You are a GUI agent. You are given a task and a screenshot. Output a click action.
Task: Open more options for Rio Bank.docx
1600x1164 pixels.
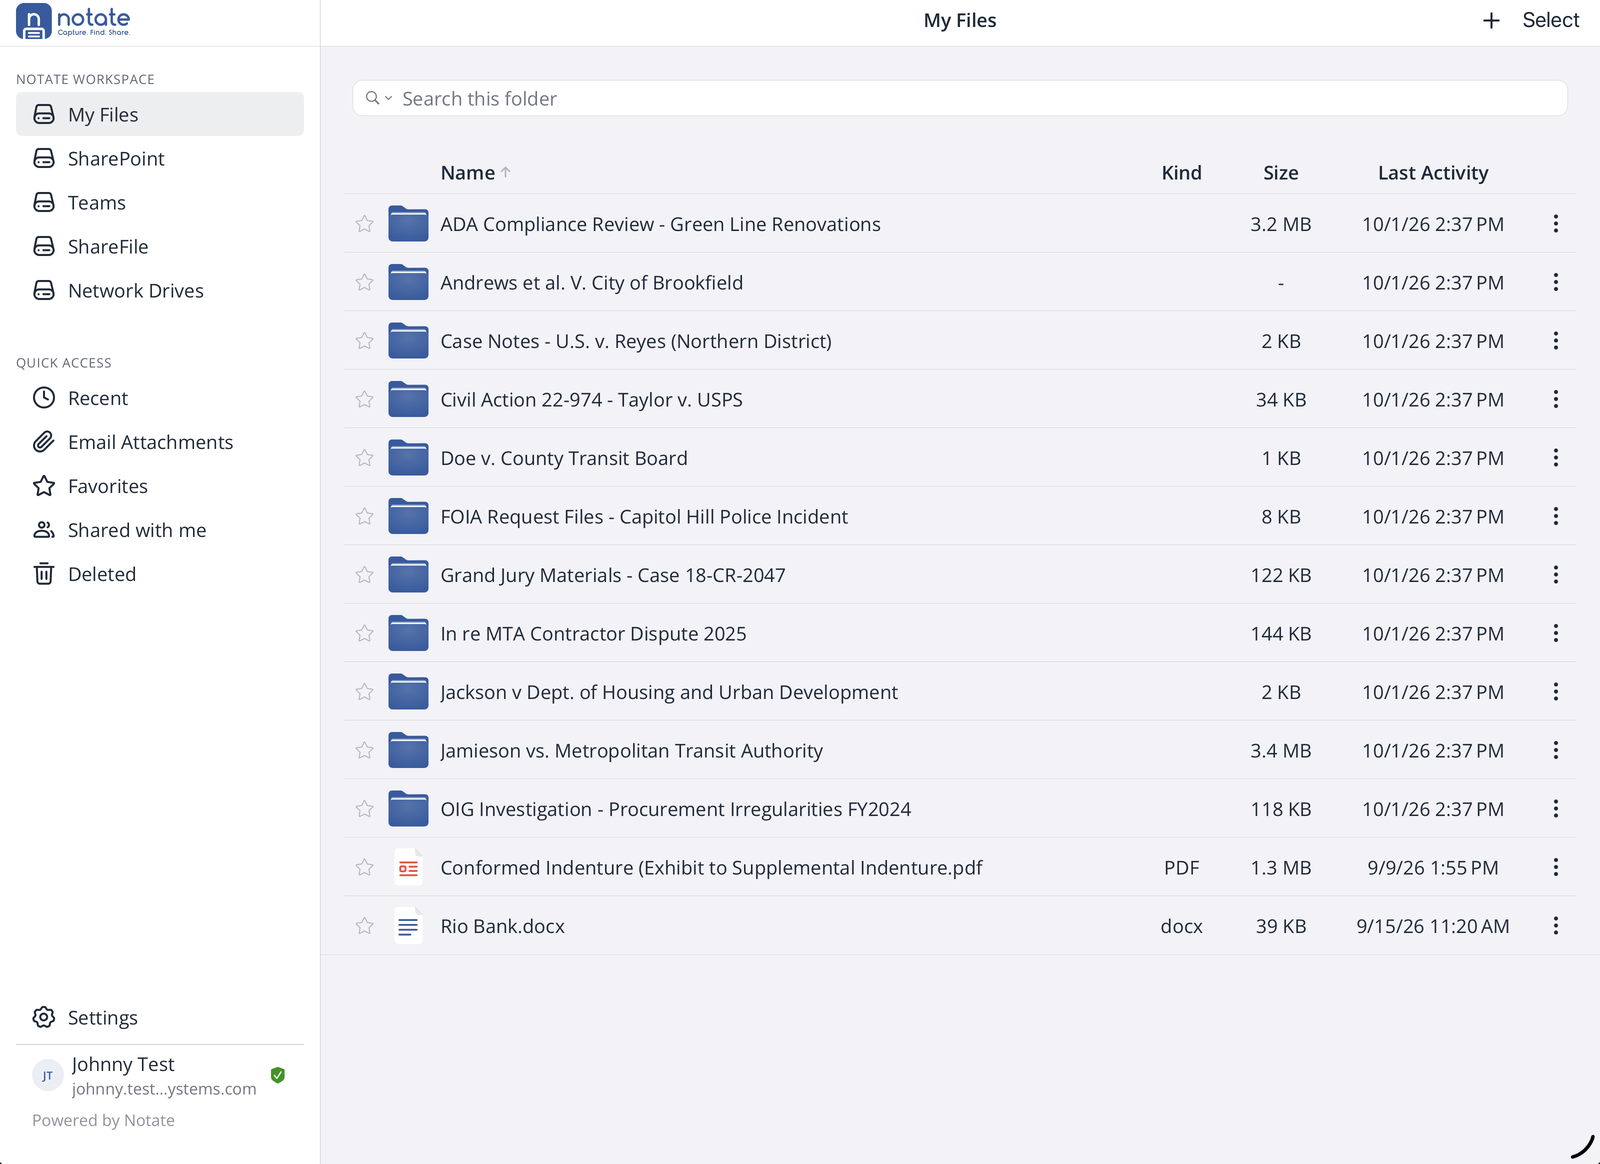click(x=1556, y=926)
